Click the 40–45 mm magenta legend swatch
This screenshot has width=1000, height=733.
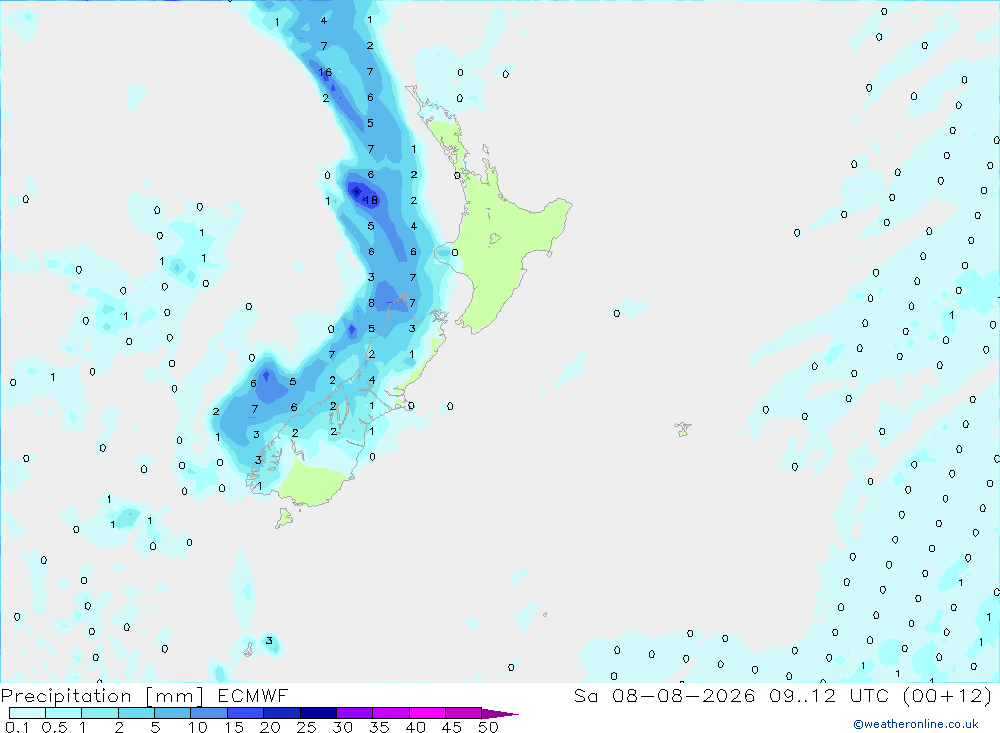pyautogui.click(x=427, y=713)
